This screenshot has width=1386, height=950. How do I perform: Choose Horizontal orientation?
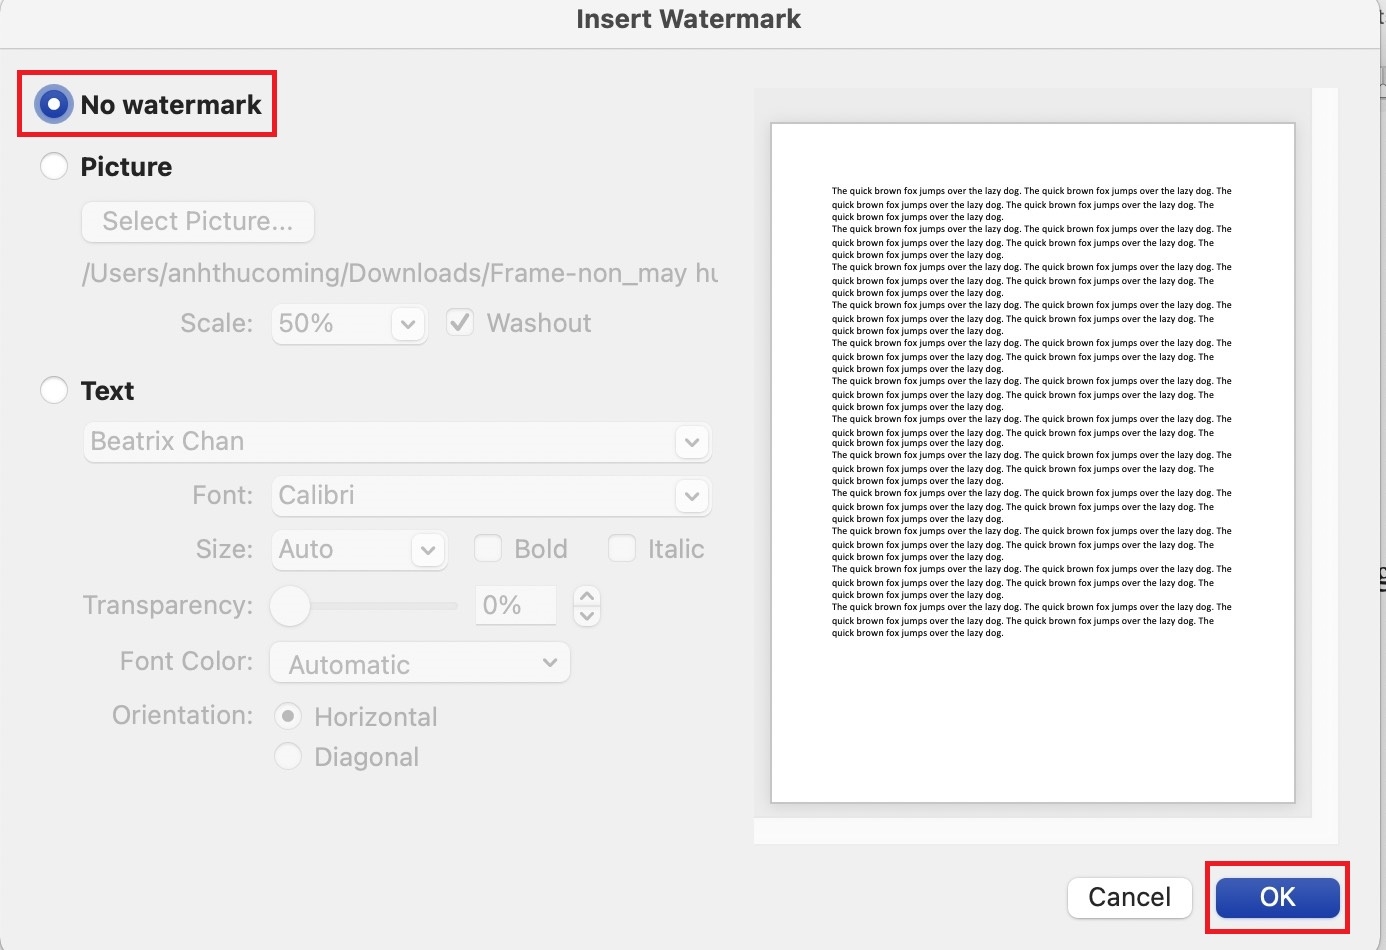click(289, 716)
